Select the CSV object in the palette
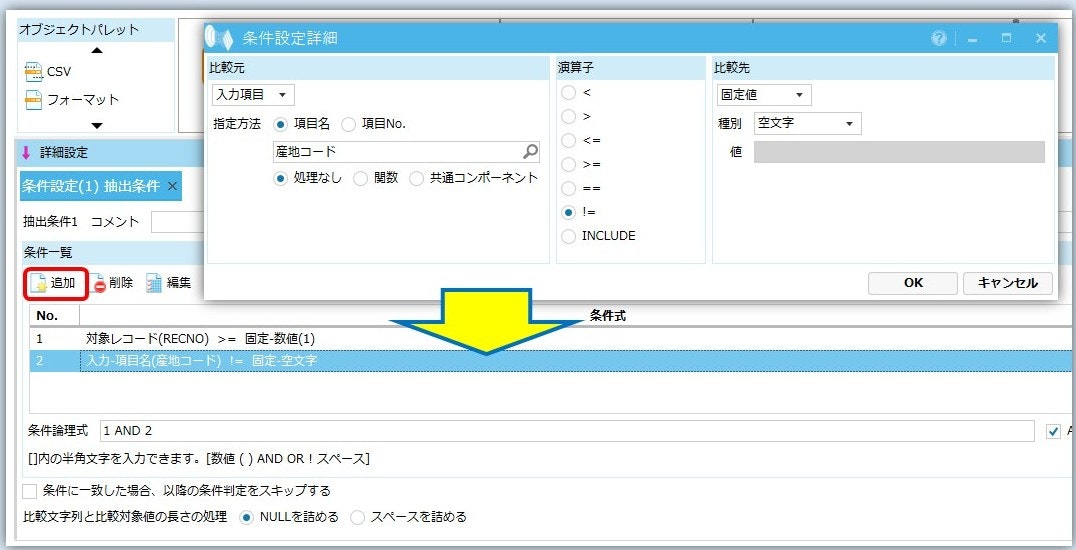This screenshot has width=1076, height=550. coord(47,71)
